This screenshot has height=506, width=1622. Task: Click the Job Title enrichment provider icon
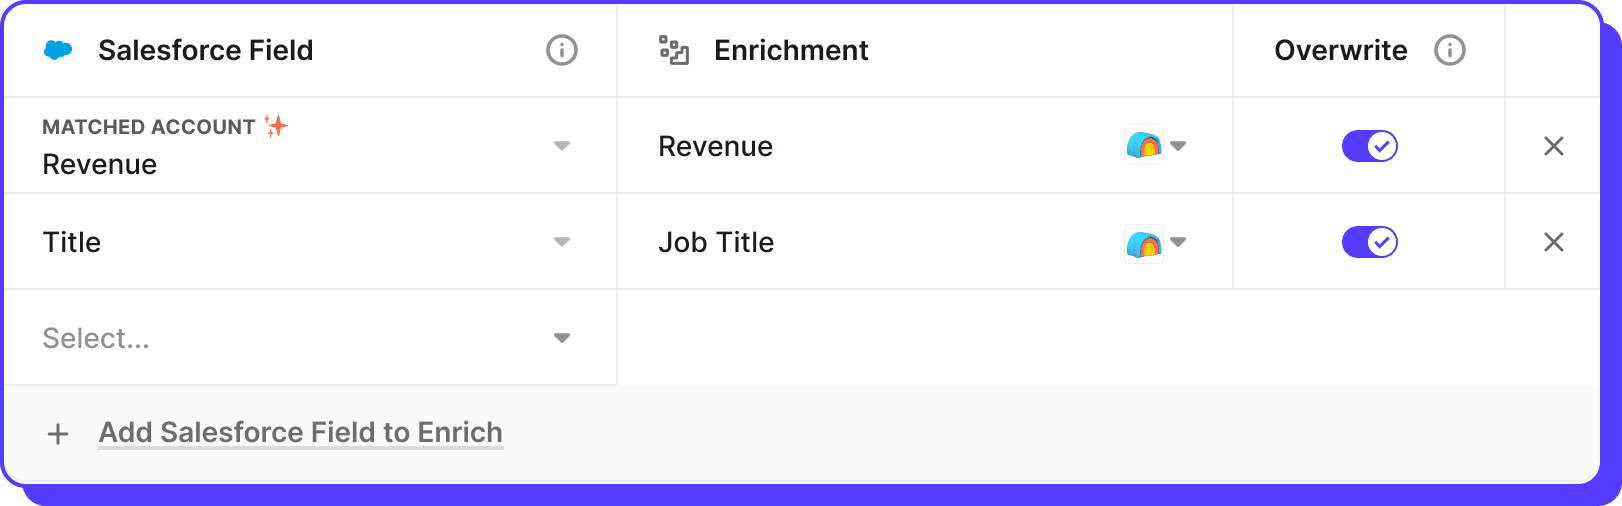(1144, 242)
